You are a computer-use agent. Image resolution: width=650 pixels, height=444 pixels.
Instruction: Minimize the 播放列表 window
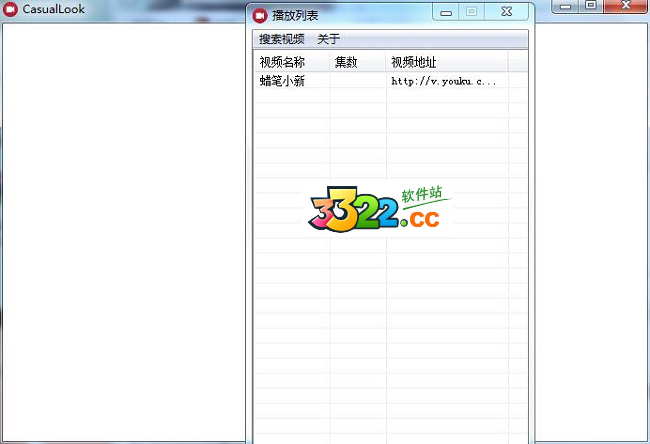click(x=446, y=12)
